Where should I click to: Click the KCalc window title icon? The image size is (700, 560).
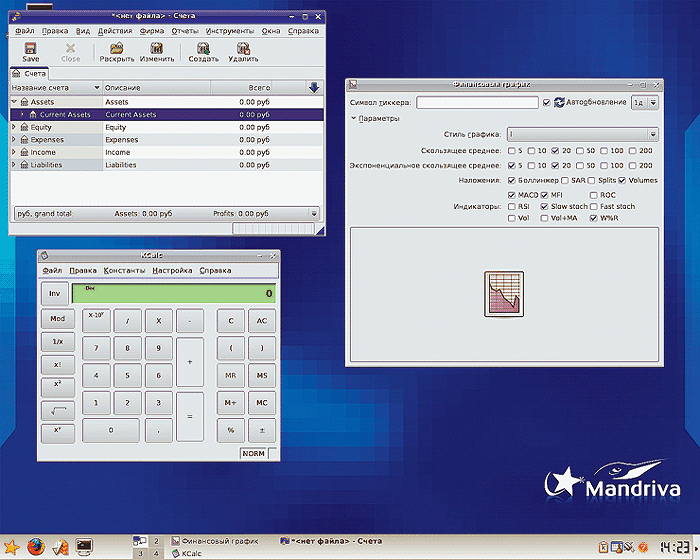coord(44,255)
